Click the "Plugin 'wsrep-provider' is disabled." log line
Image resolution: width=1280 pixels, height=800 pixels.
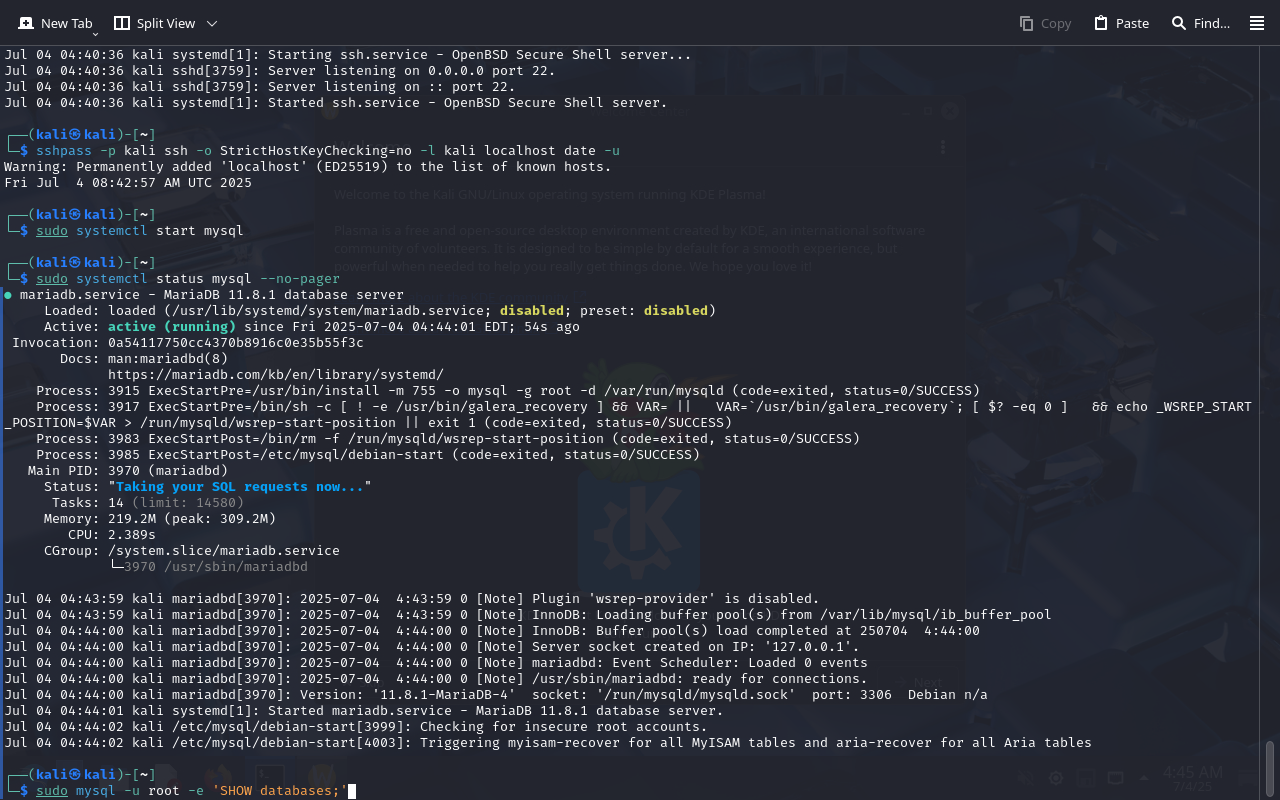[412, 599]
